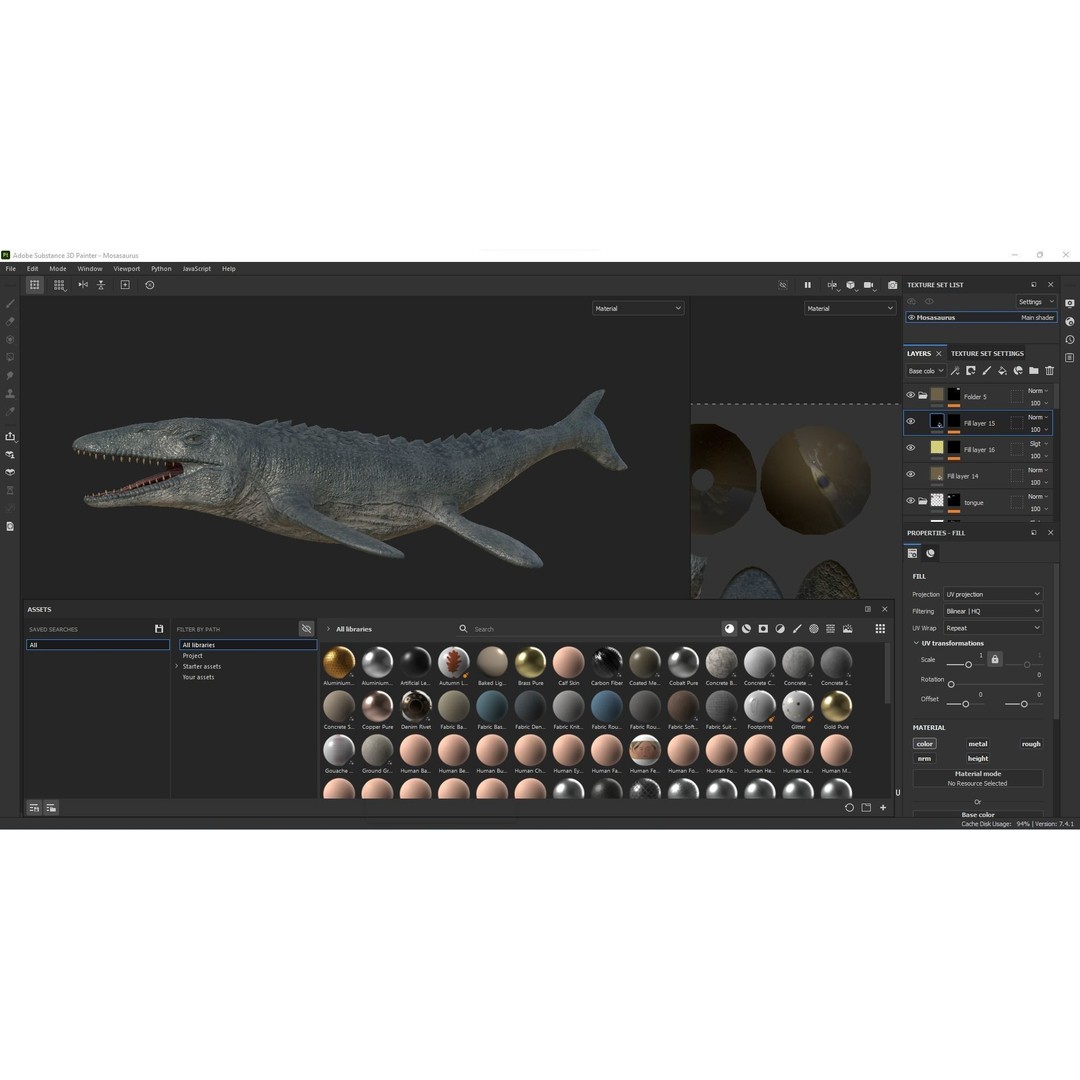The height and width of the screenshot is (1080, 1080).
Task: Open the UV Wrap Repeat dropdown
Action: (x=993, y=628)
